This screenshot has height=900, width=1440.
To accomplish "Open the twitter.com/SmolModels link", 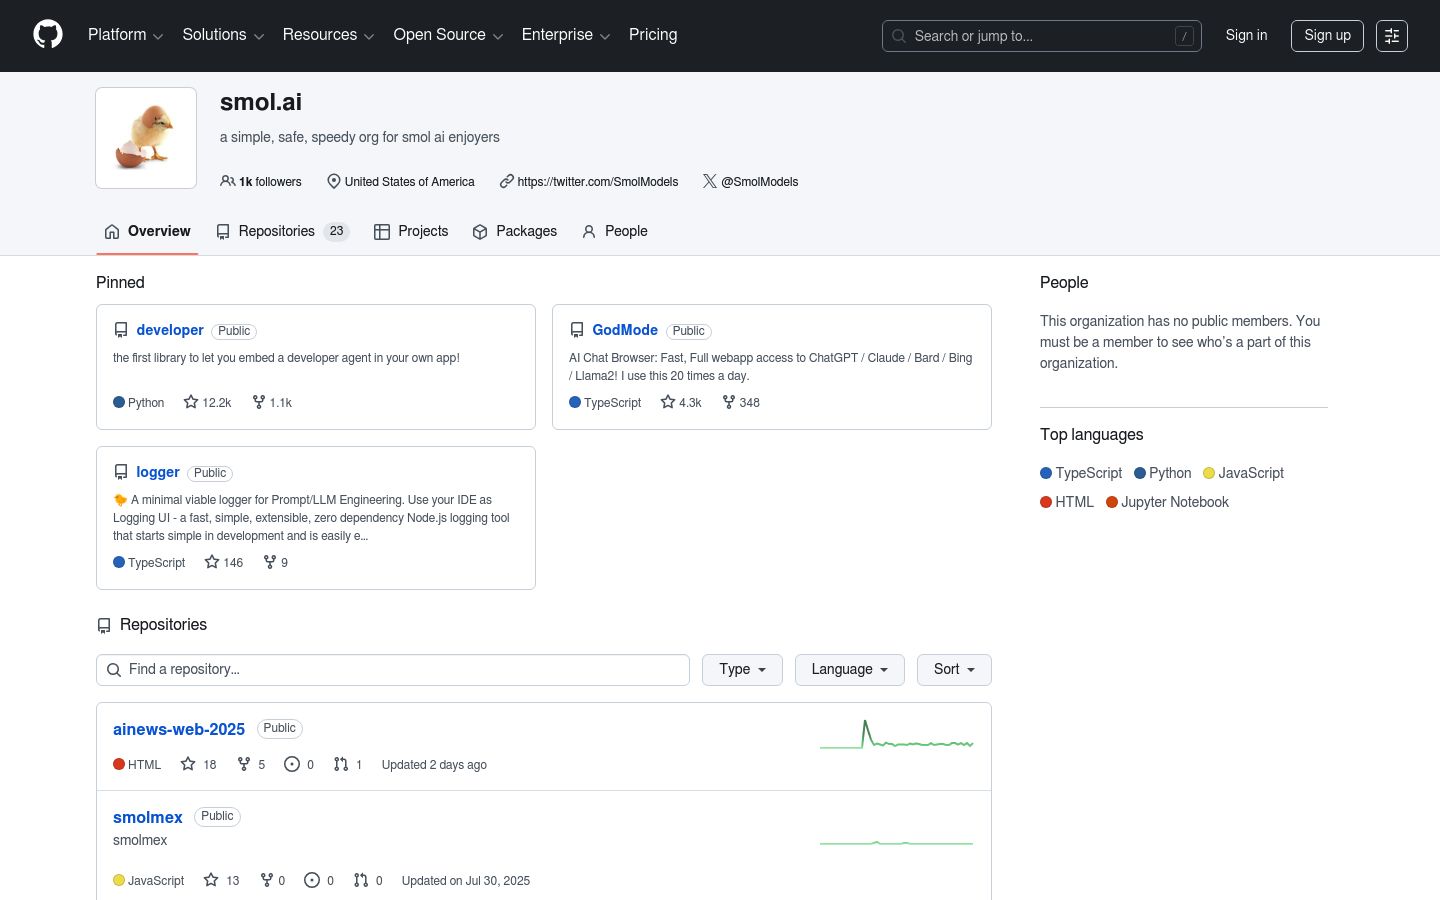I will [x=598, y=182].
